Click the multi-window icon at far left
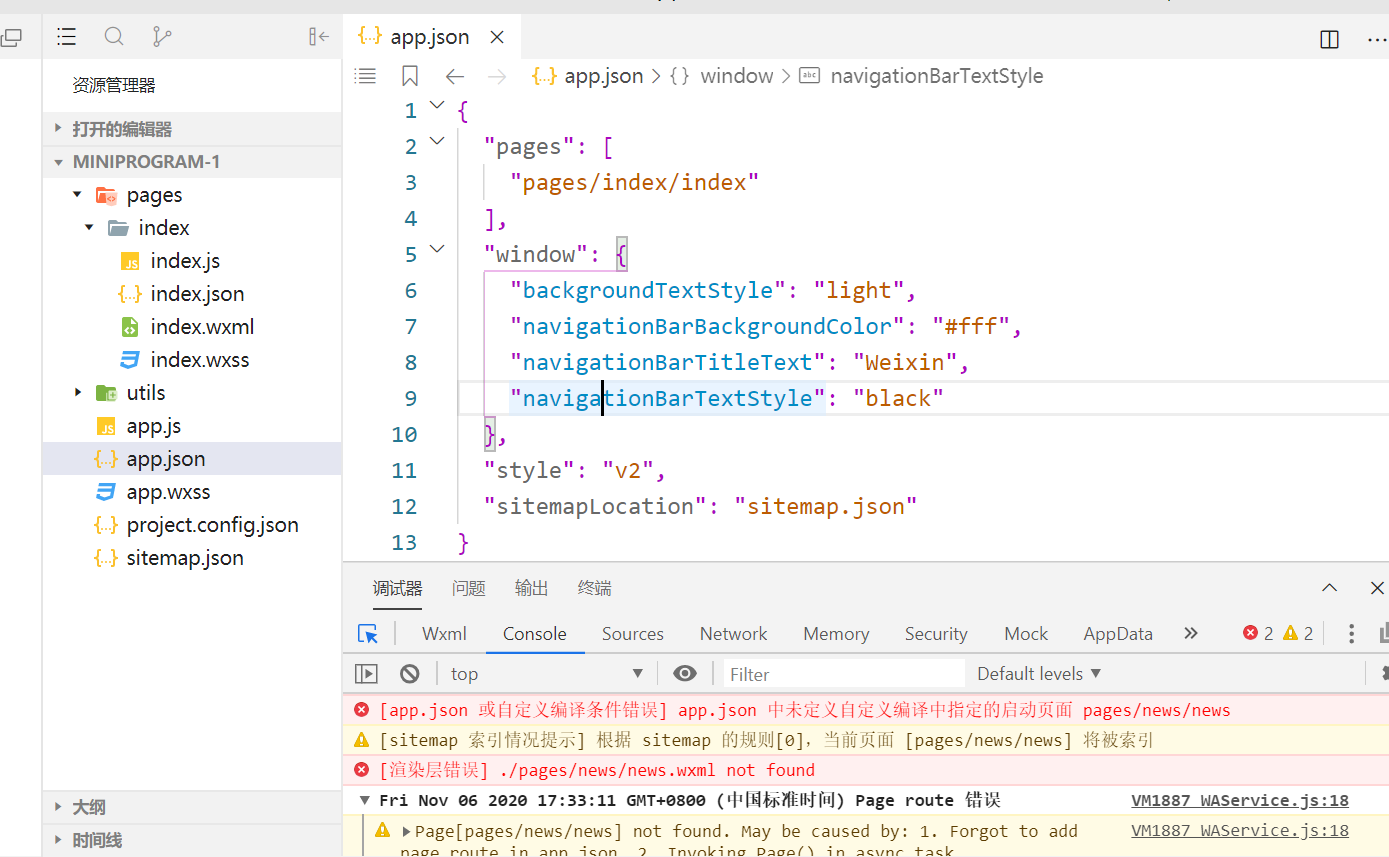 [x=11, y=39]
